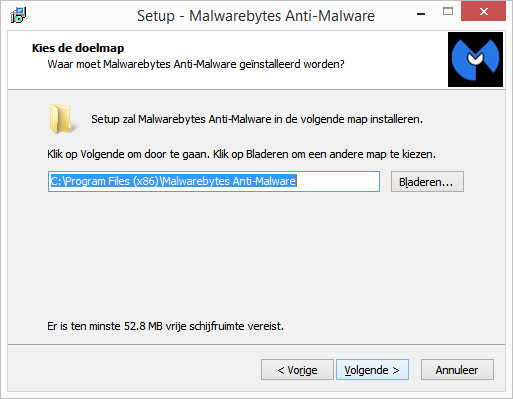
Task: Click empty space after path in field
Action: [x=337, y=182]
